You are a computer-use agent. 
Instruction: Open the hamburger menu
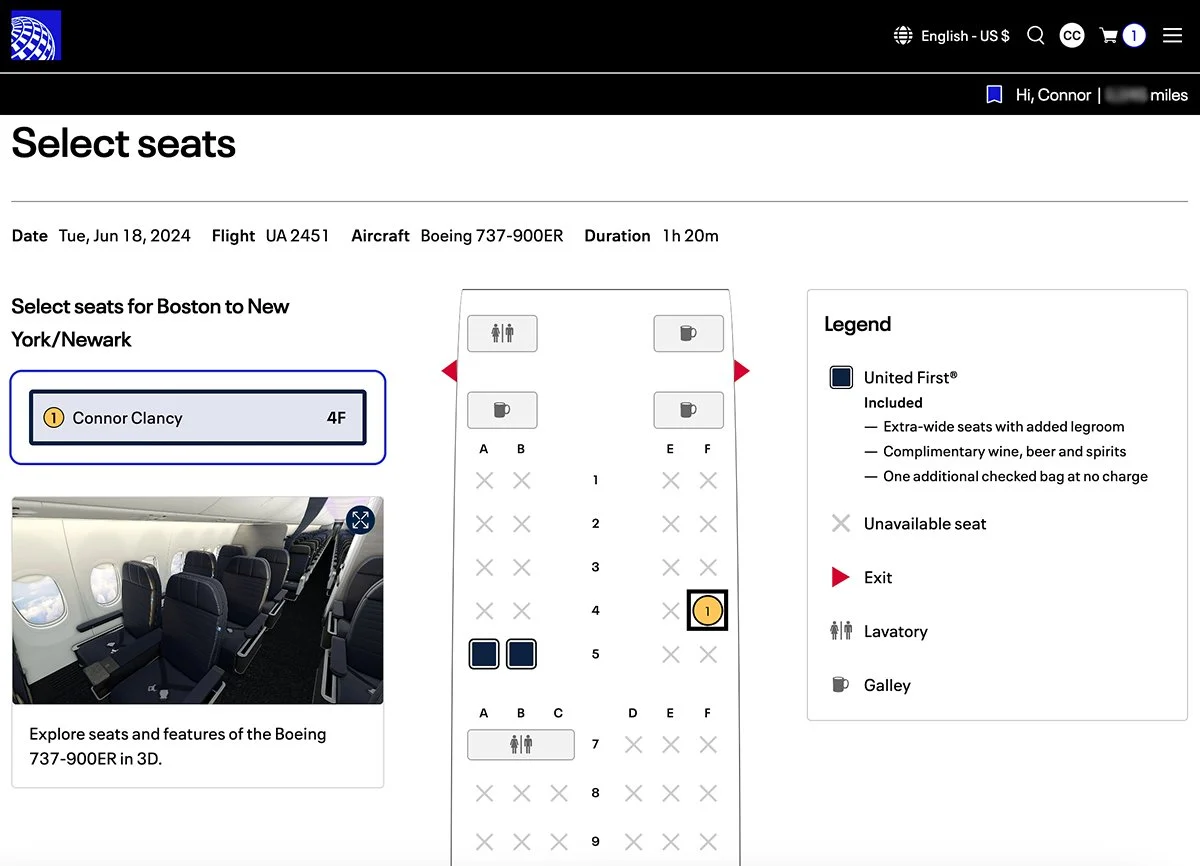click(x=1172, y=36)
